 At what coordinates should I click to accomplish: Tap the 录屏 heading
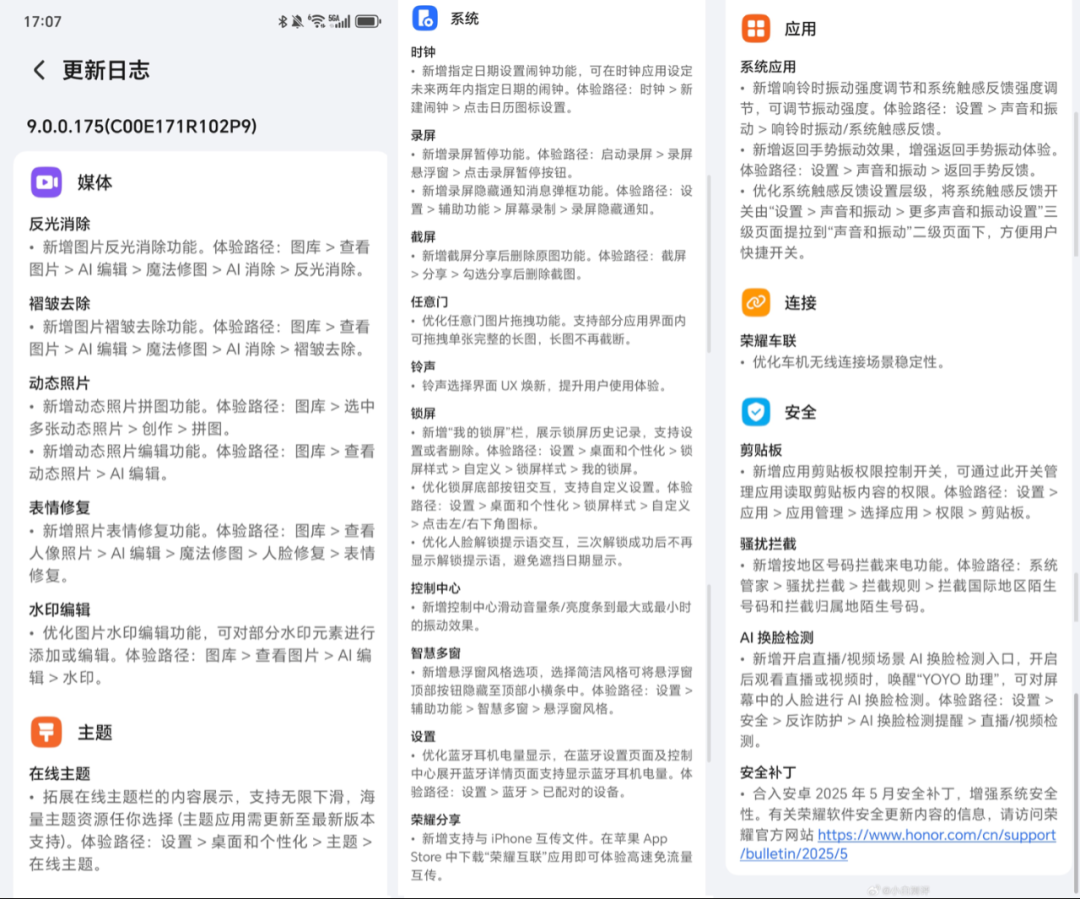tap(423, 135)
